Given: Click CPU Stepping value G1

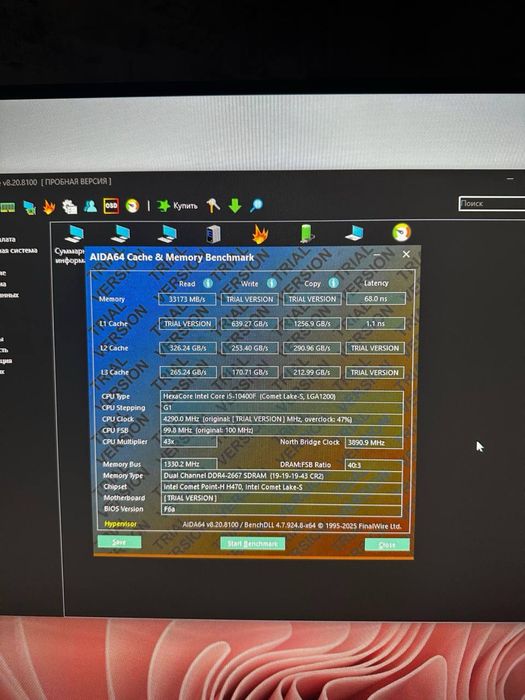Looking at the screenshot, I should pos(282,408).
